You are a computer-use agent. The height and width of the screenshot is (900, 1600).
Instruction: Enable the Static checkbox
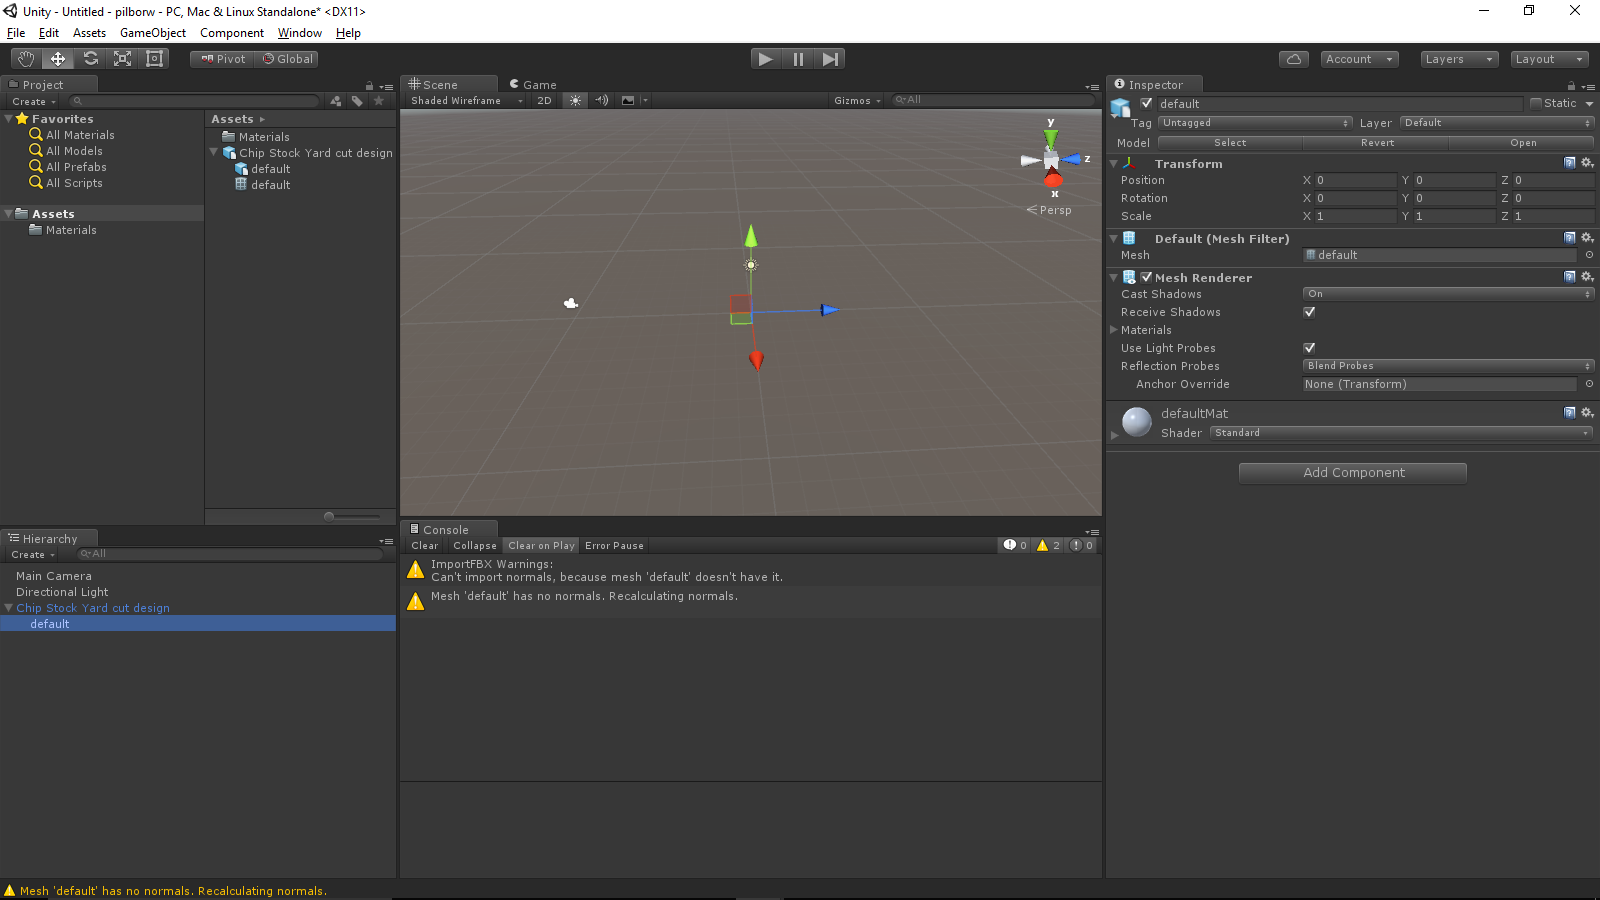pyautogui.click(x=1536, y=103)
